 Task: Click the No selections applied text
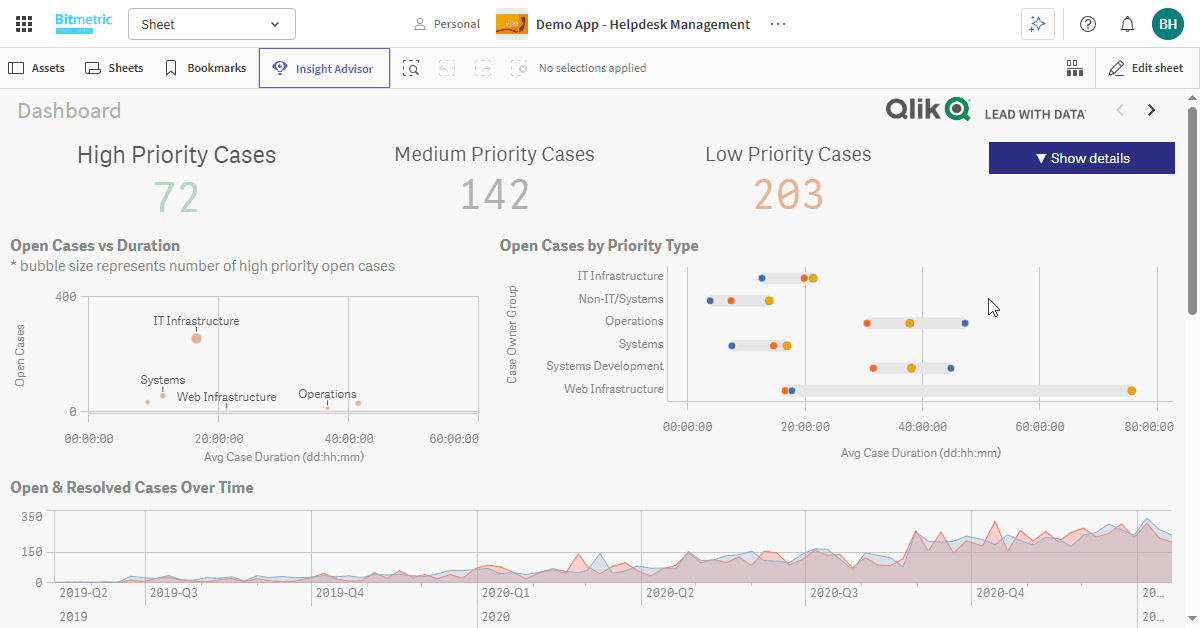click(x=592, y=68)
